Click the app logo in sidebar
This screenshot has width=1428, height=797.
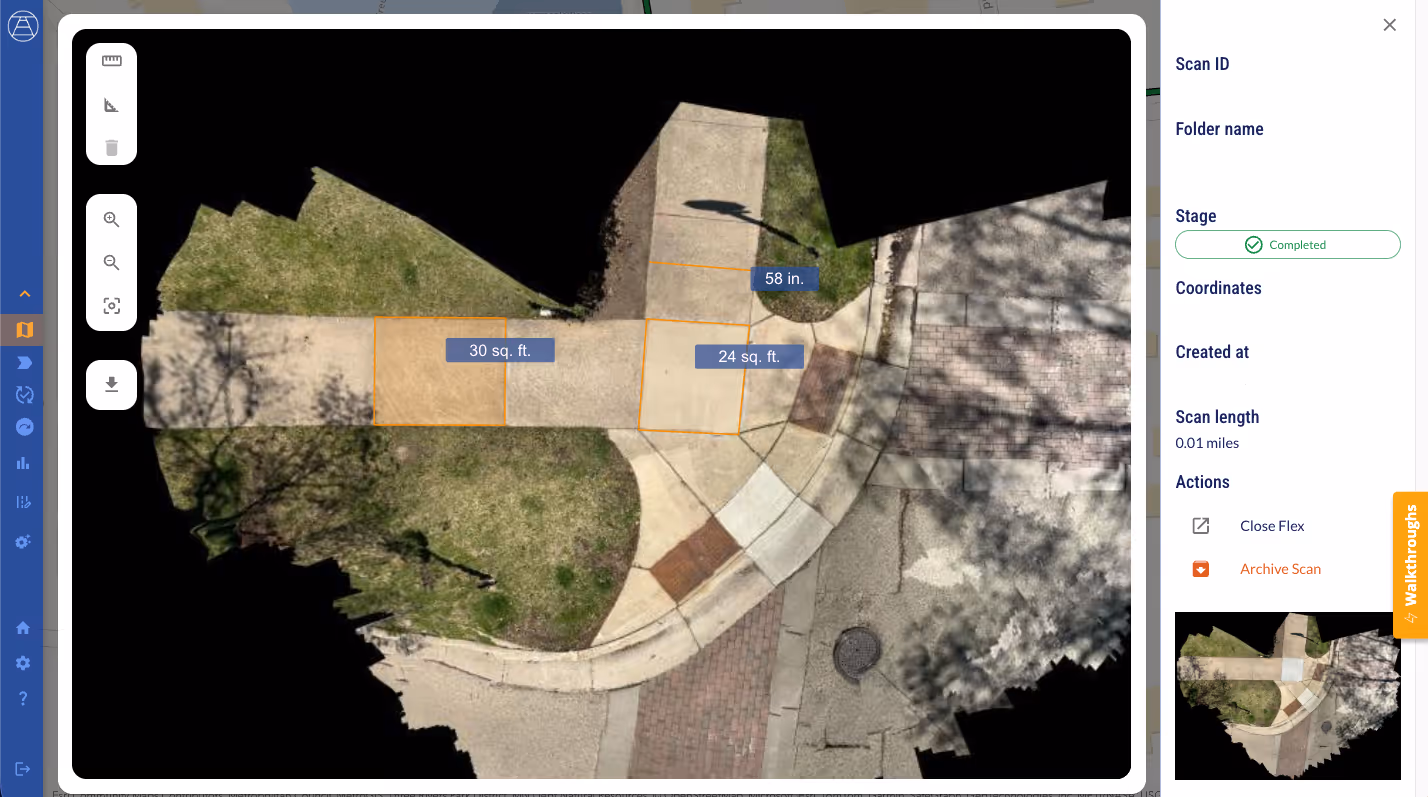22,27
